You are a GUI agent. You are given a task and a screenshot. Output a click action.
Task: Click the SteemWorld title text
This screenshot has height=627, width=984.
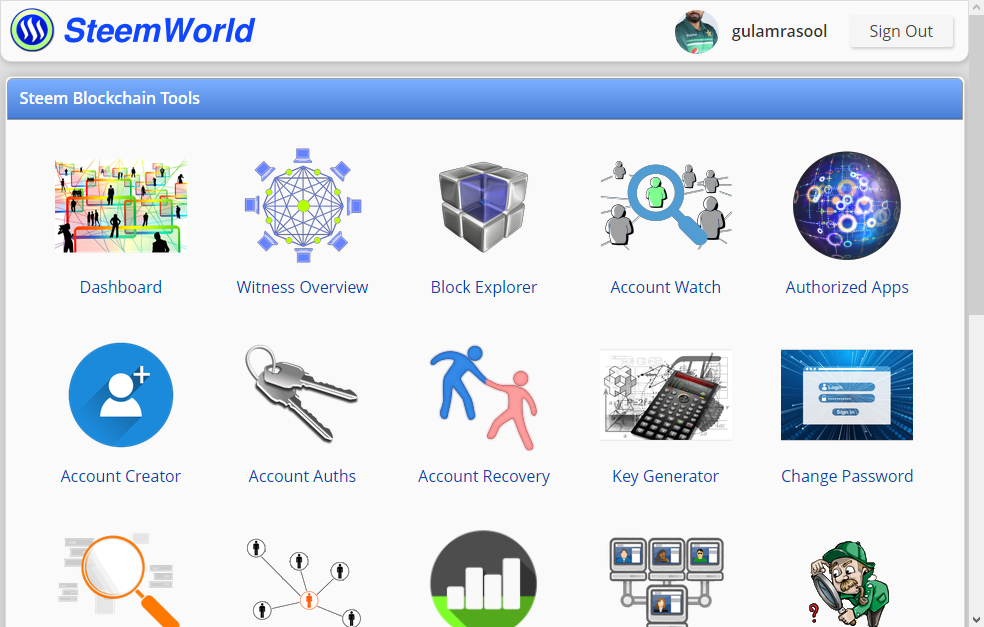(x=159, y=30)
